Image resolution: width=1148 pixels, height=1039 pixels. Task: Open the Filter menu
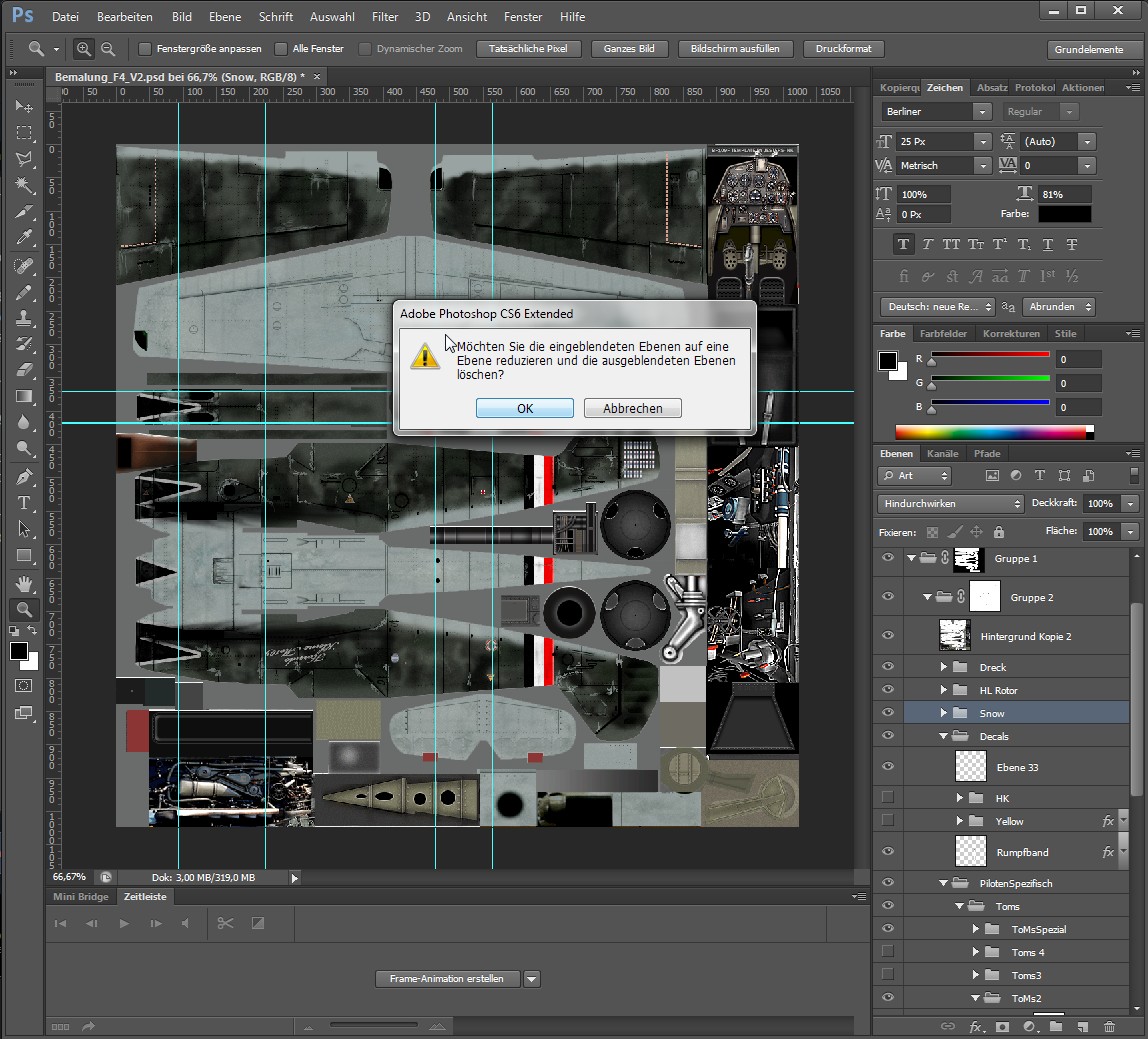click(x=385, y=17)
